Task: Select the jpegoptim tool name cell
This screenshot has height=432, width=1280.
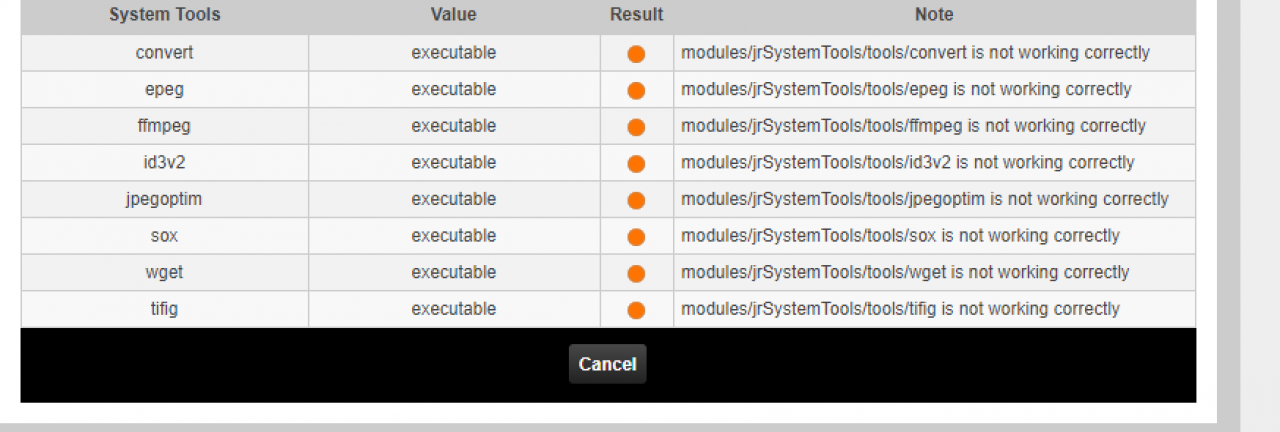Action: point(164,199)
